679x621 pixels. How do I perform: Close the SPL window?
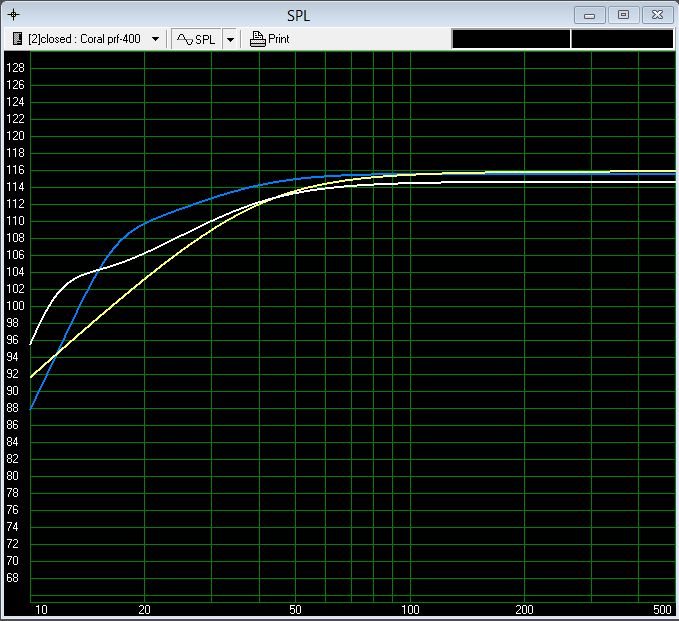pyautogui.click(x=656, y=14)
